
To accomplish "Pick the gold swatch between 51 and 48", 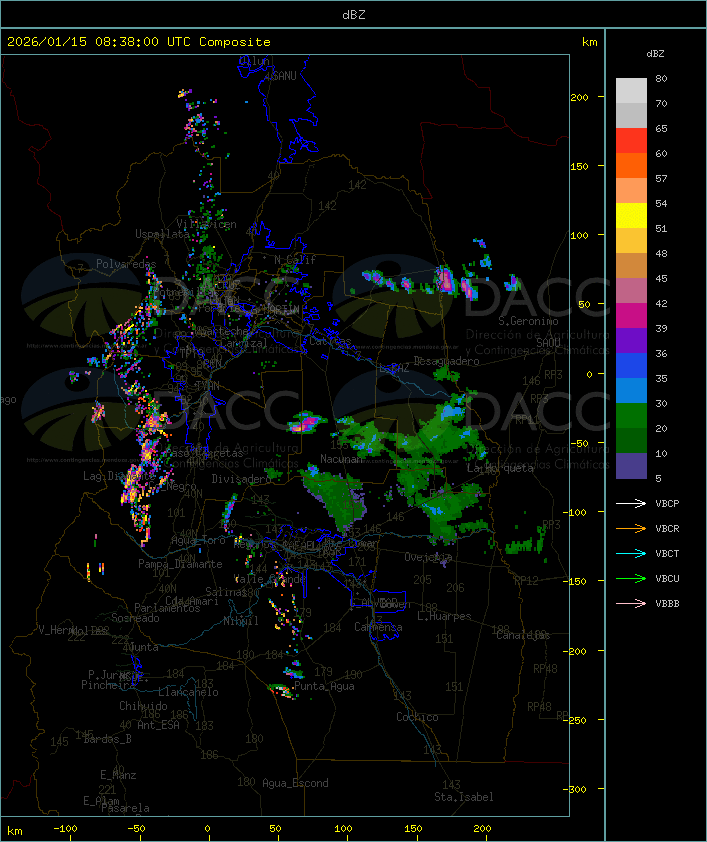I will pyautogui.click(x=631, y=240).
